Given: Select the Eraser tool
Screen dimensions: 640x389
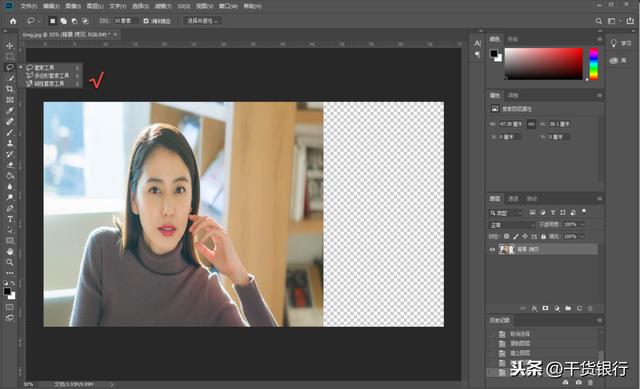Looking at the screenshot, I should pyautogui.click(x=10, y=165).
